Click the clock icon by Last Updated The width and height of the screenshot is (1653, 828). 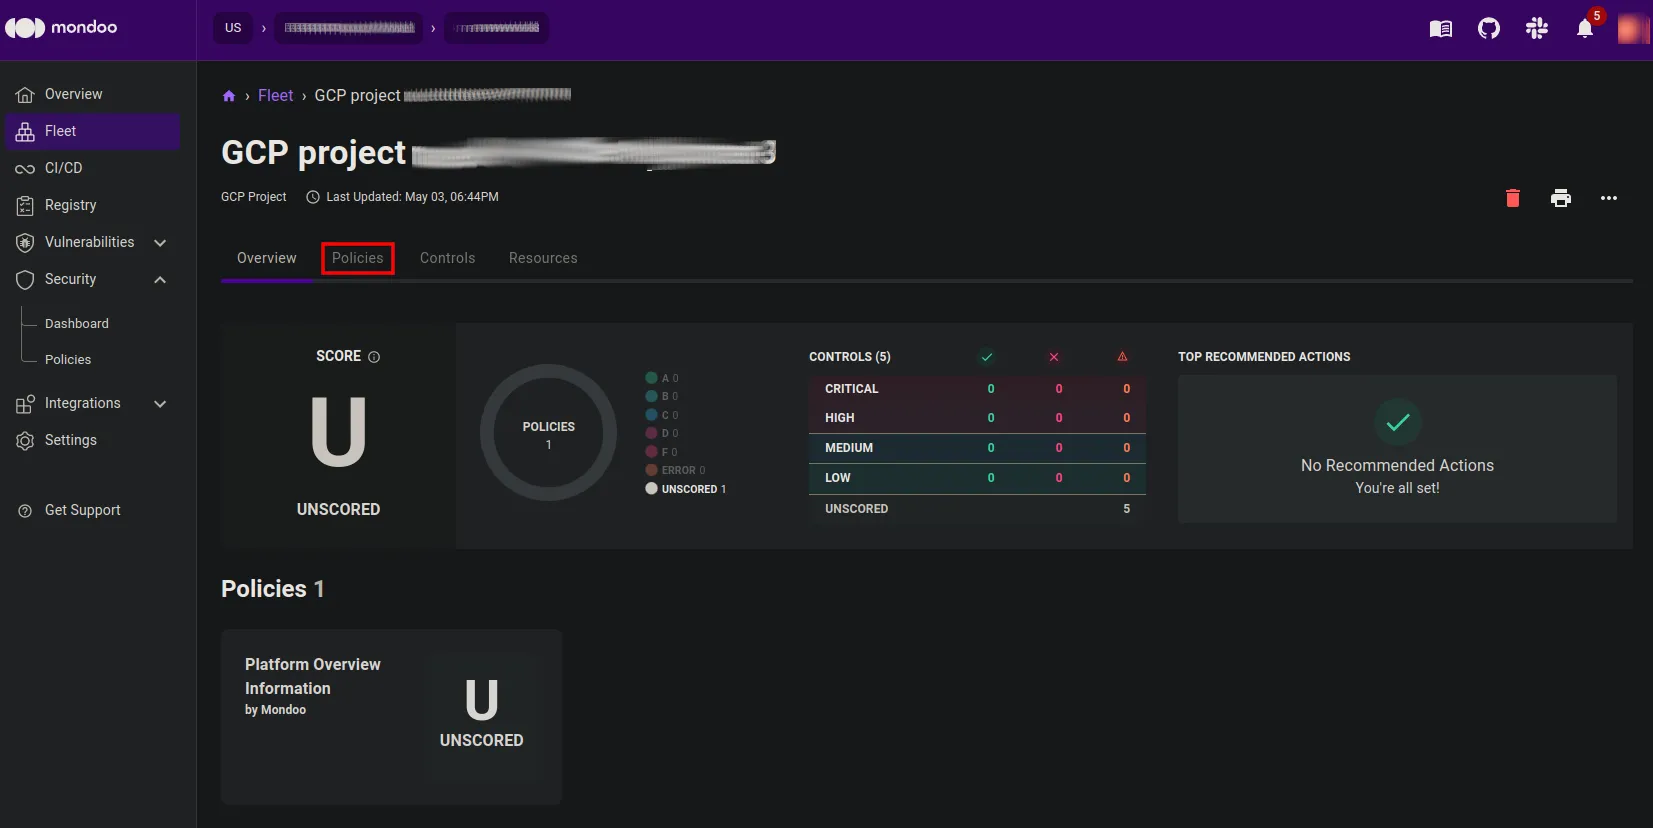313,197
